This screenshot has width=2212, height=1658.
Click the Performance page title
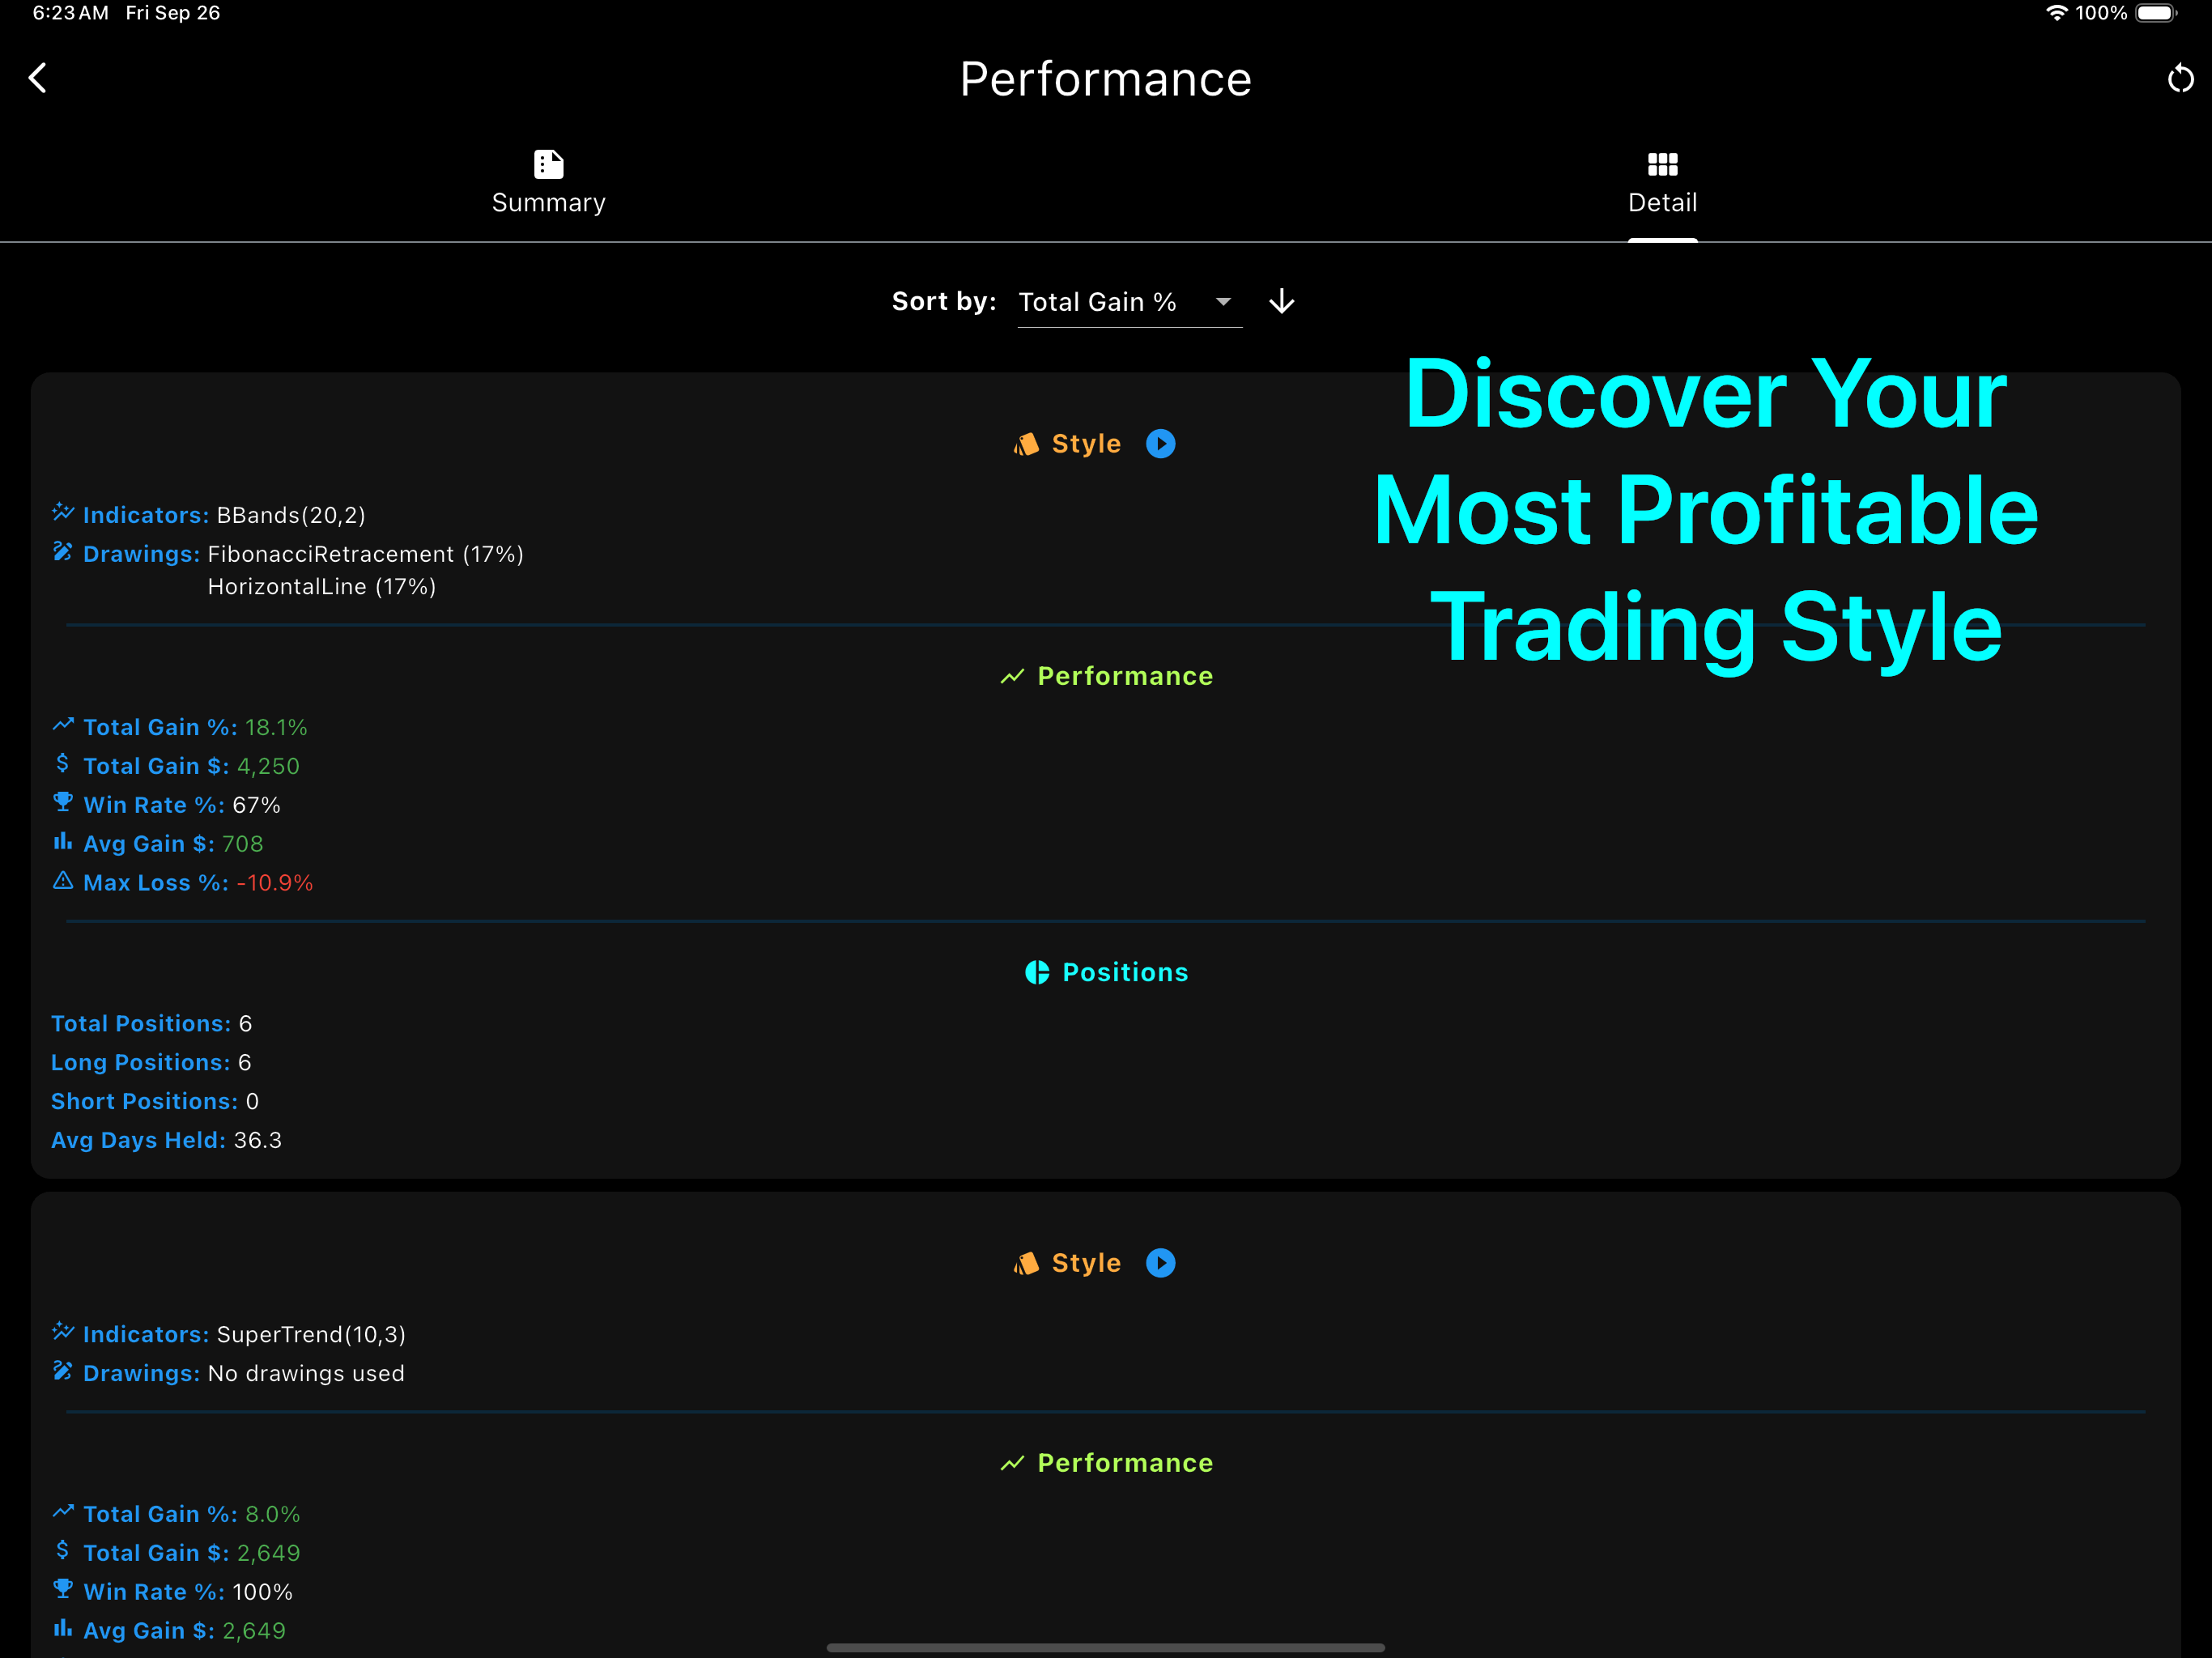(x=1106, y=79)
